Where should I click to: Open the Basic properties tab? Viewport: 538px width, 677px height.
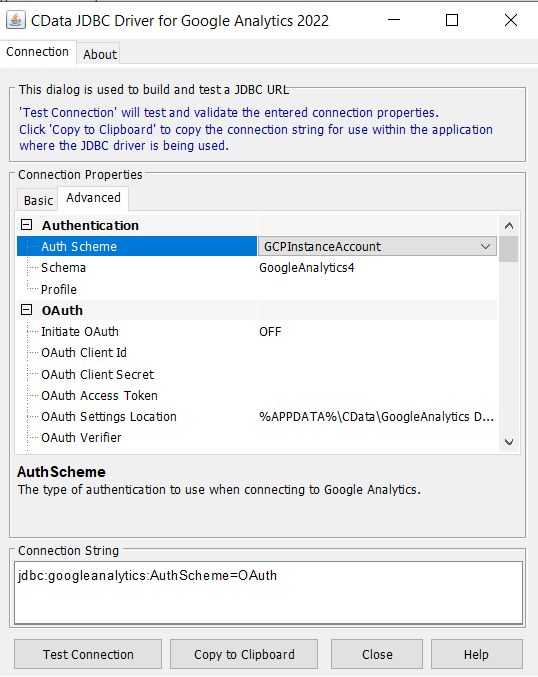pos(38,200)
